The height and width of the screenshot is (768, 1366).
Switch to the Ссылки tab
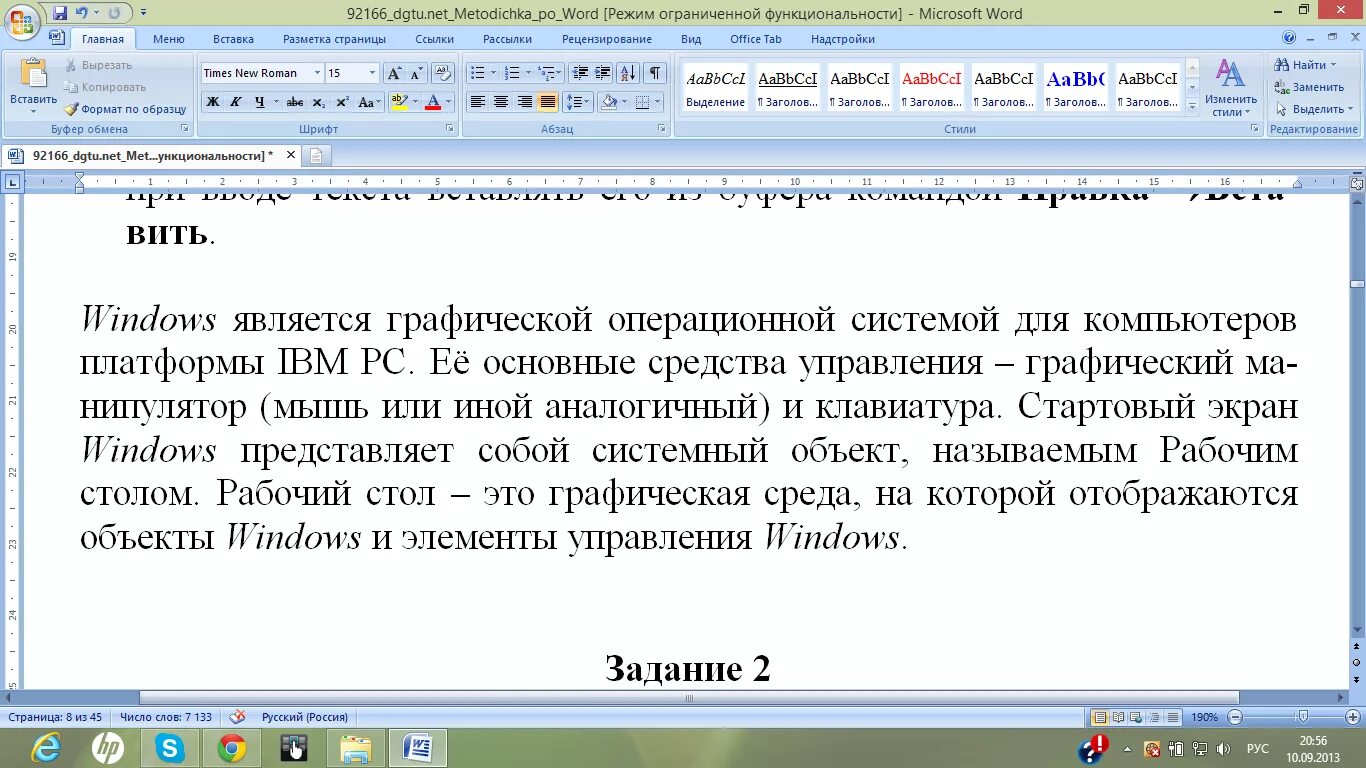[434, 39]
